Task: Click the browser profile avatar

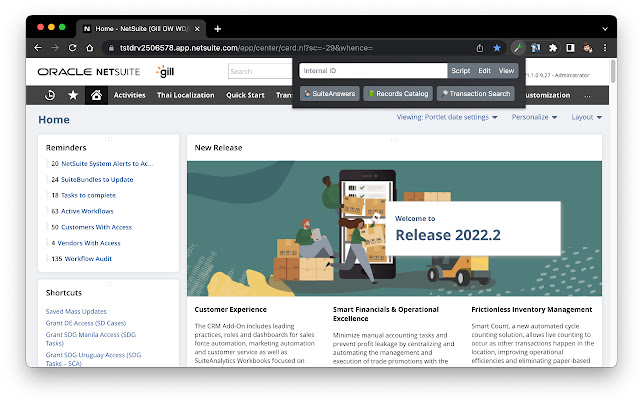Action: [x=588, y=48]
